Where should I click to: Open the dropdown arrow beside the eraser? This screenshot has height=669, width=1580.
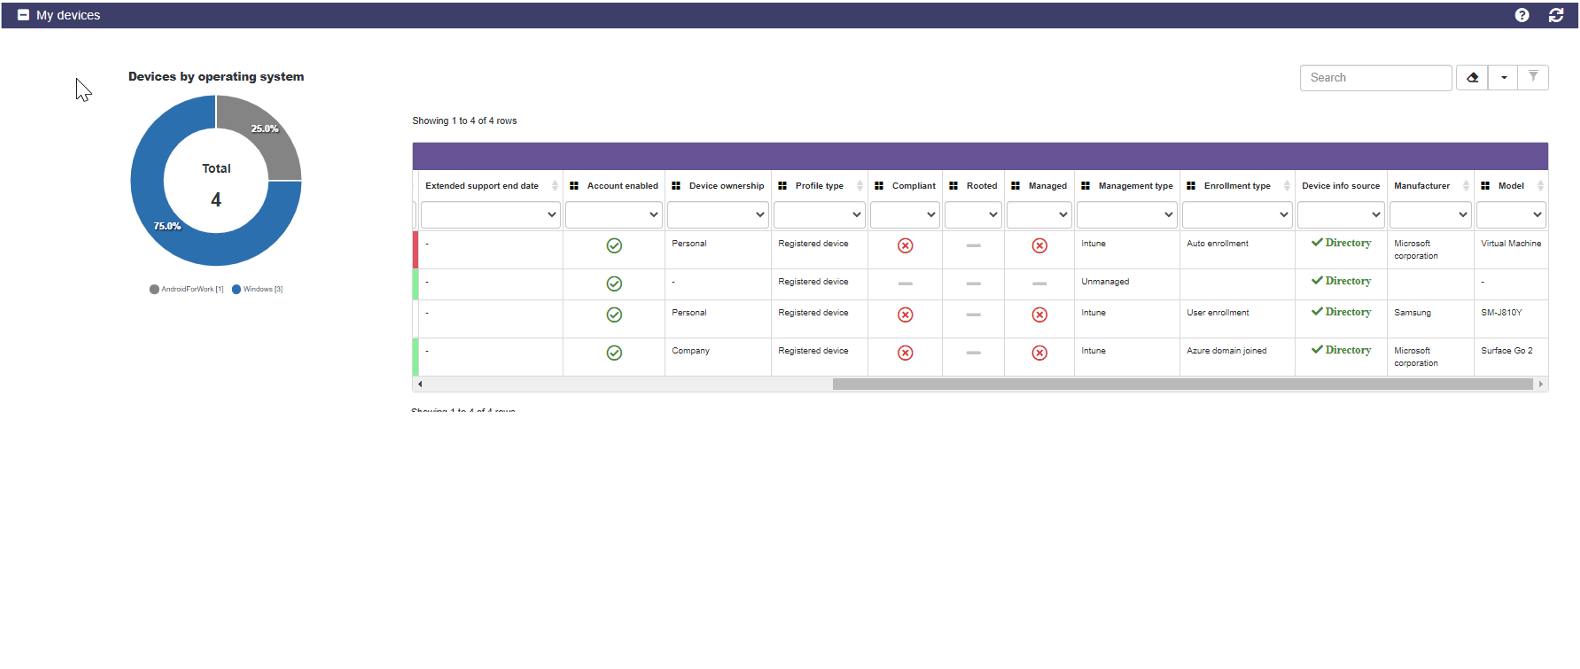[x=1503, y=77]
